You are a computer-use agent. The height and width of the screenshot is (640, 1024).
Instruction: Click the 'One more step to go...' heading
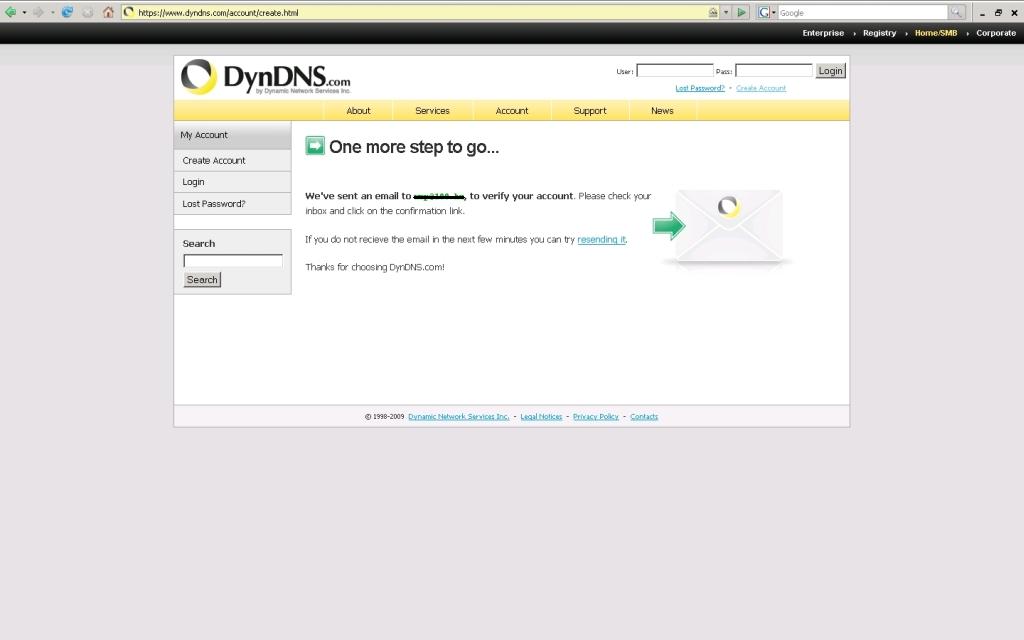click(414, 147)
